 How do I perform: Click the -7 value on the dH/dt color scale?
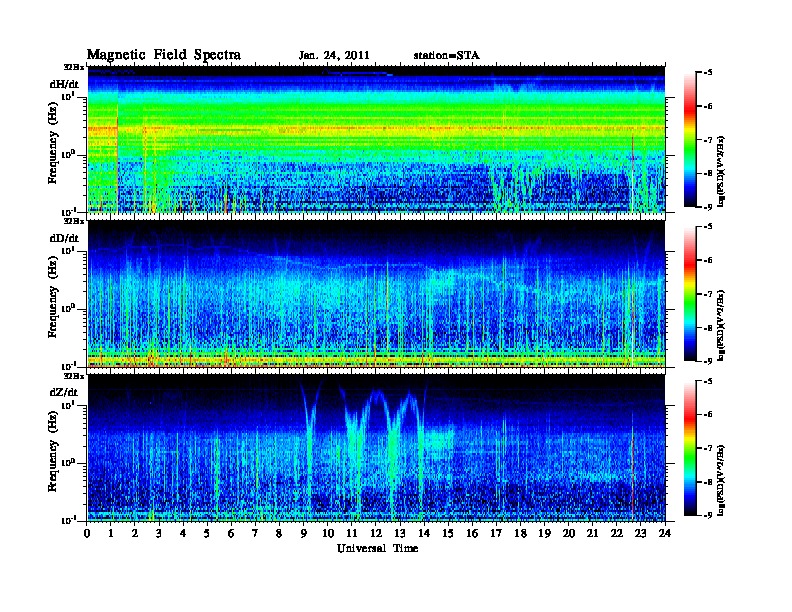[708, 140]
